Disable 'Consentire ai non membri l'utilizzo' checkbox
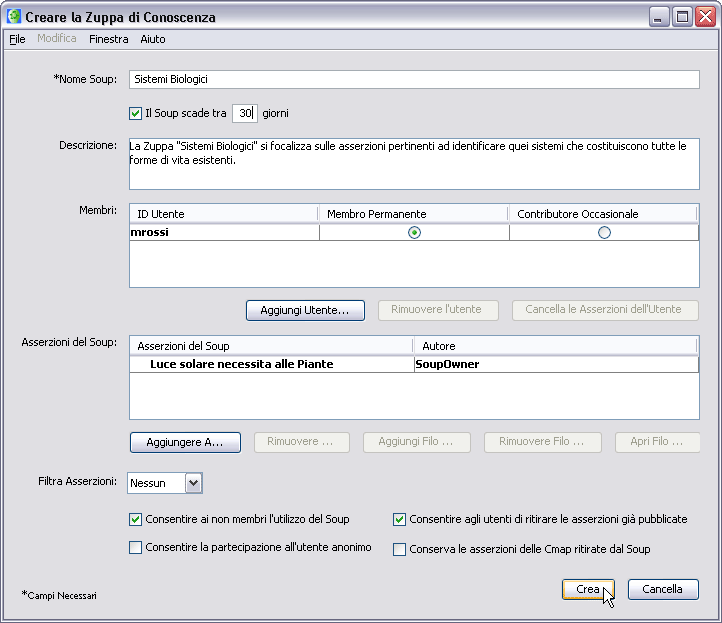The image size is (722, 623). tap(136, 520)
